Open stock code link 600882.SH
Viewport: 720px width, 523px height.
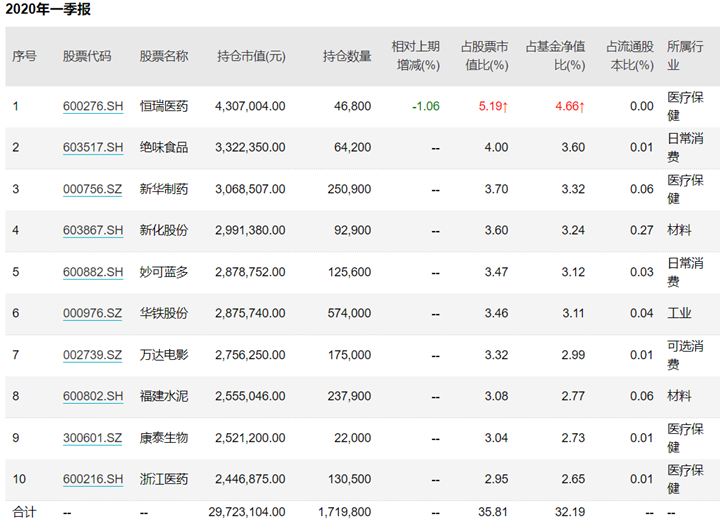point(93,272)
